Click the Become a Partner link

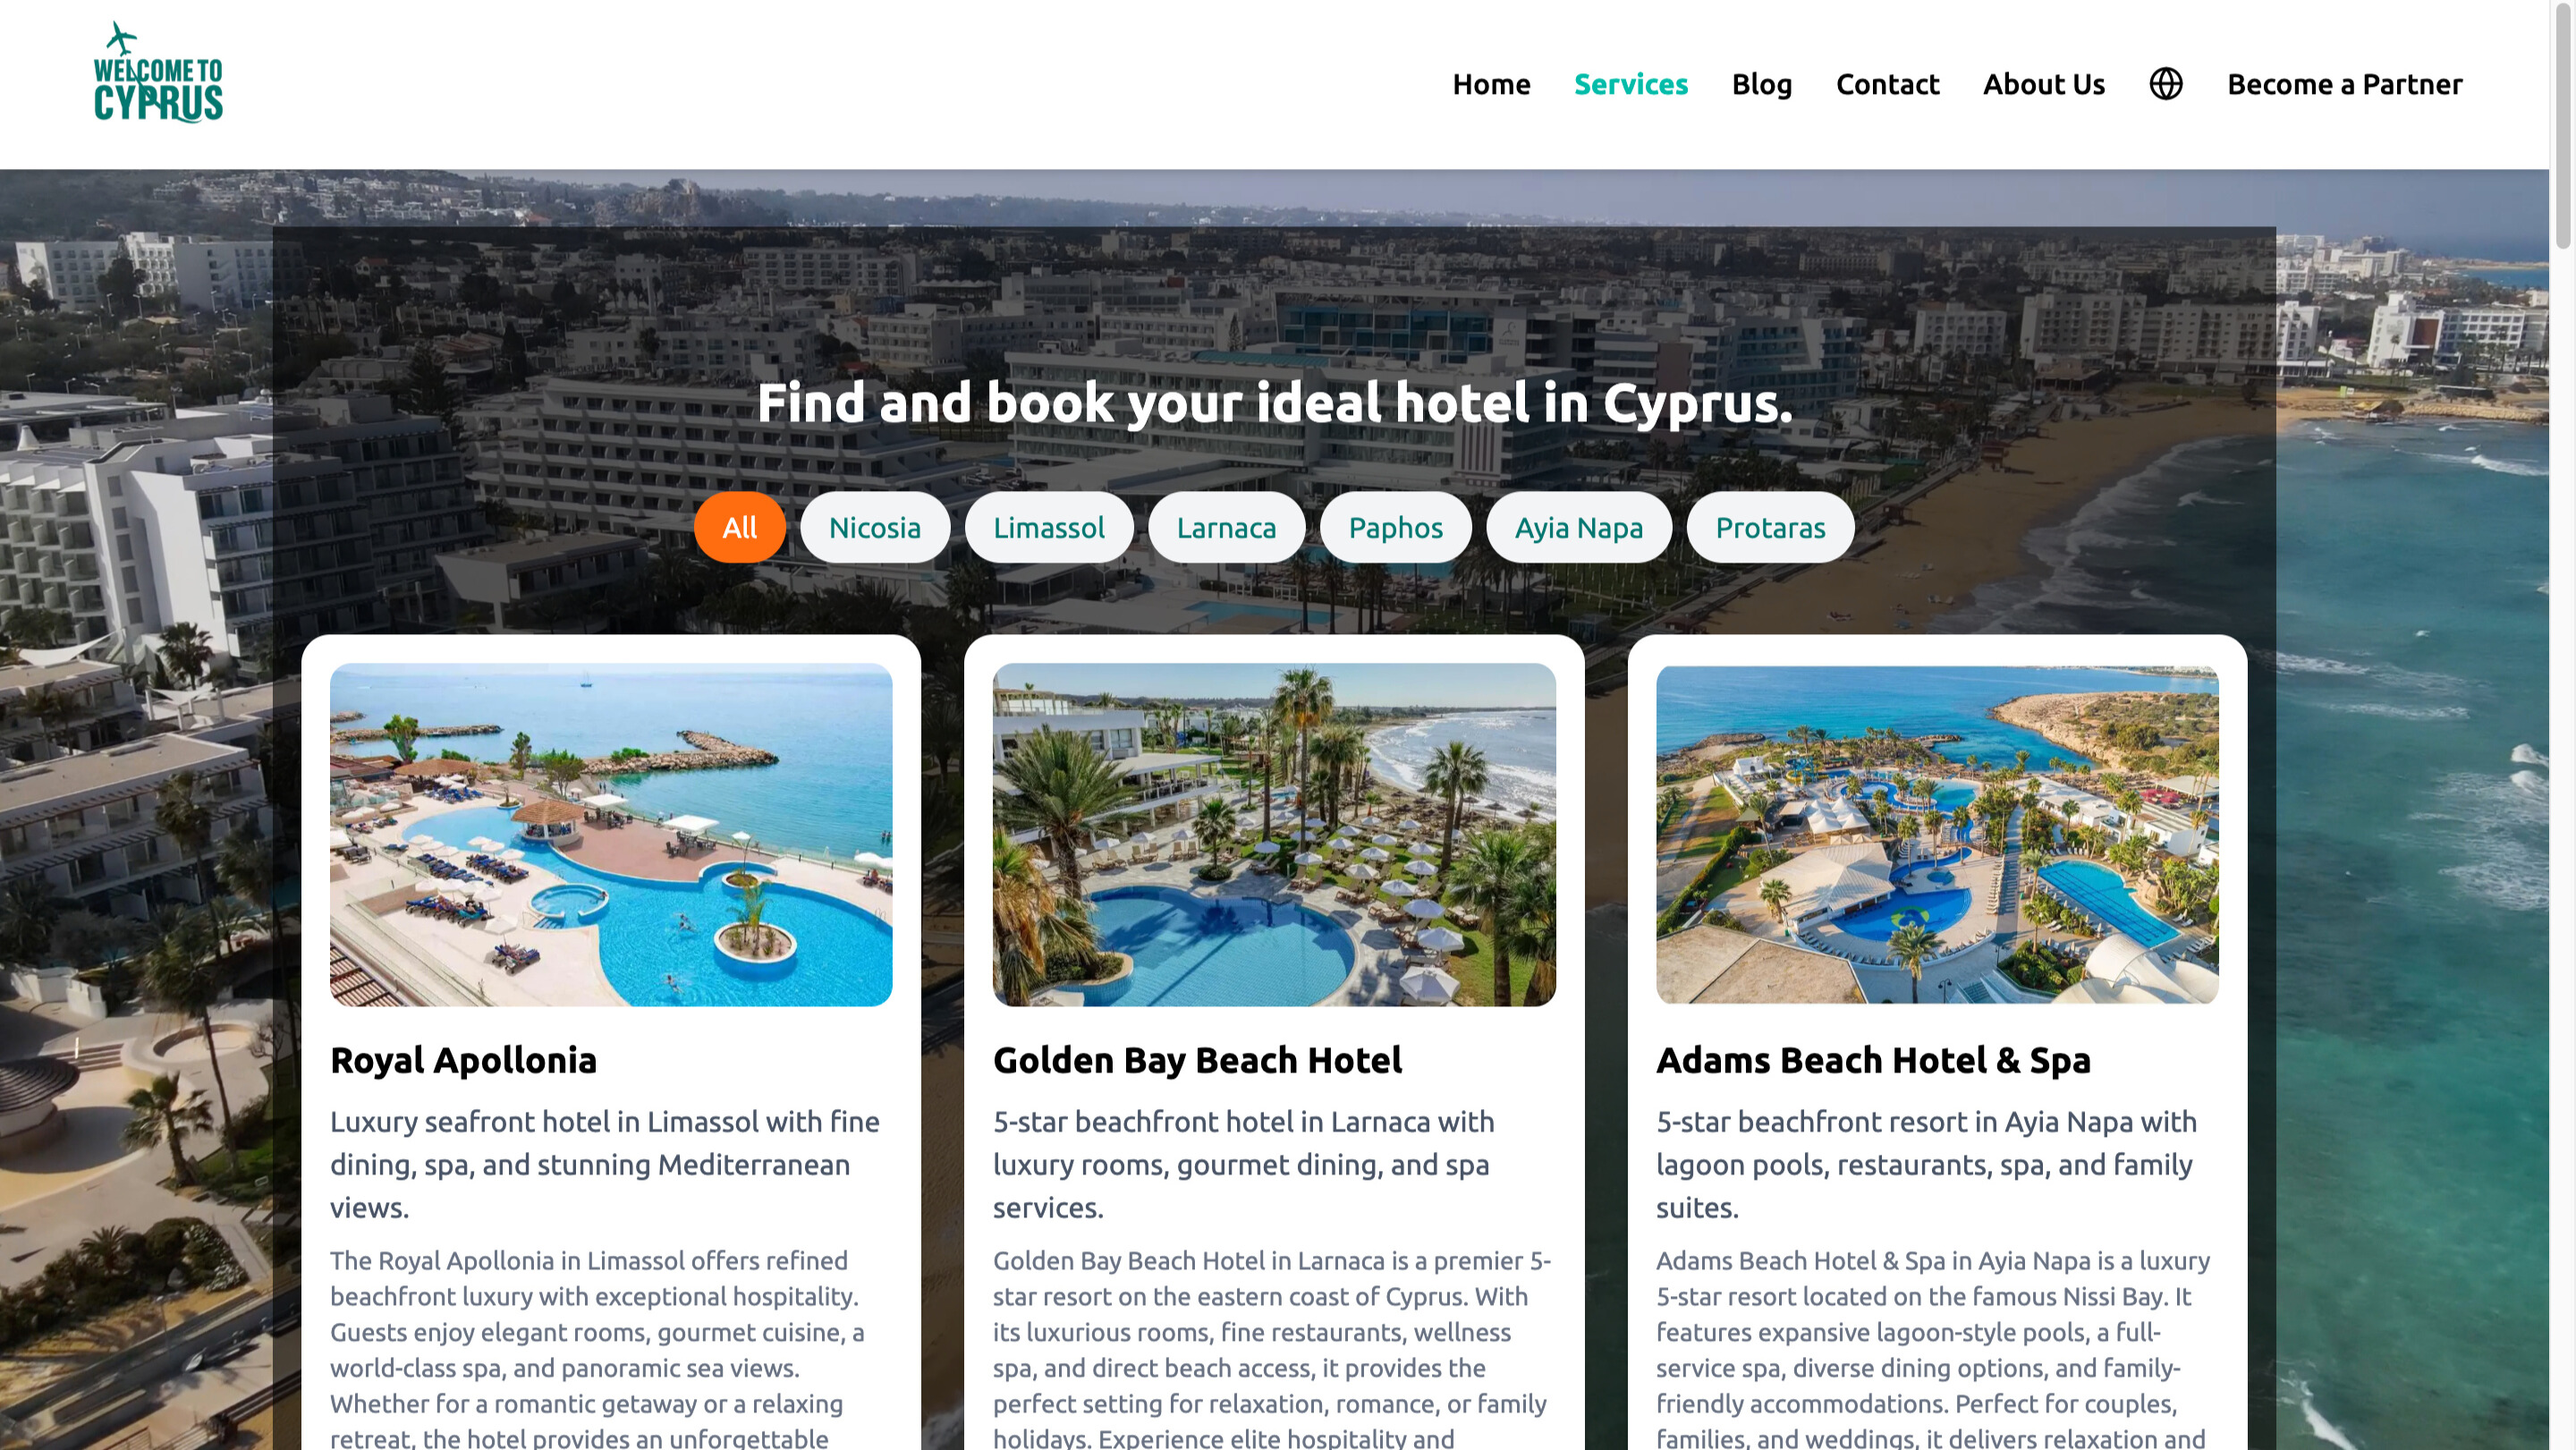(2344, 84)
